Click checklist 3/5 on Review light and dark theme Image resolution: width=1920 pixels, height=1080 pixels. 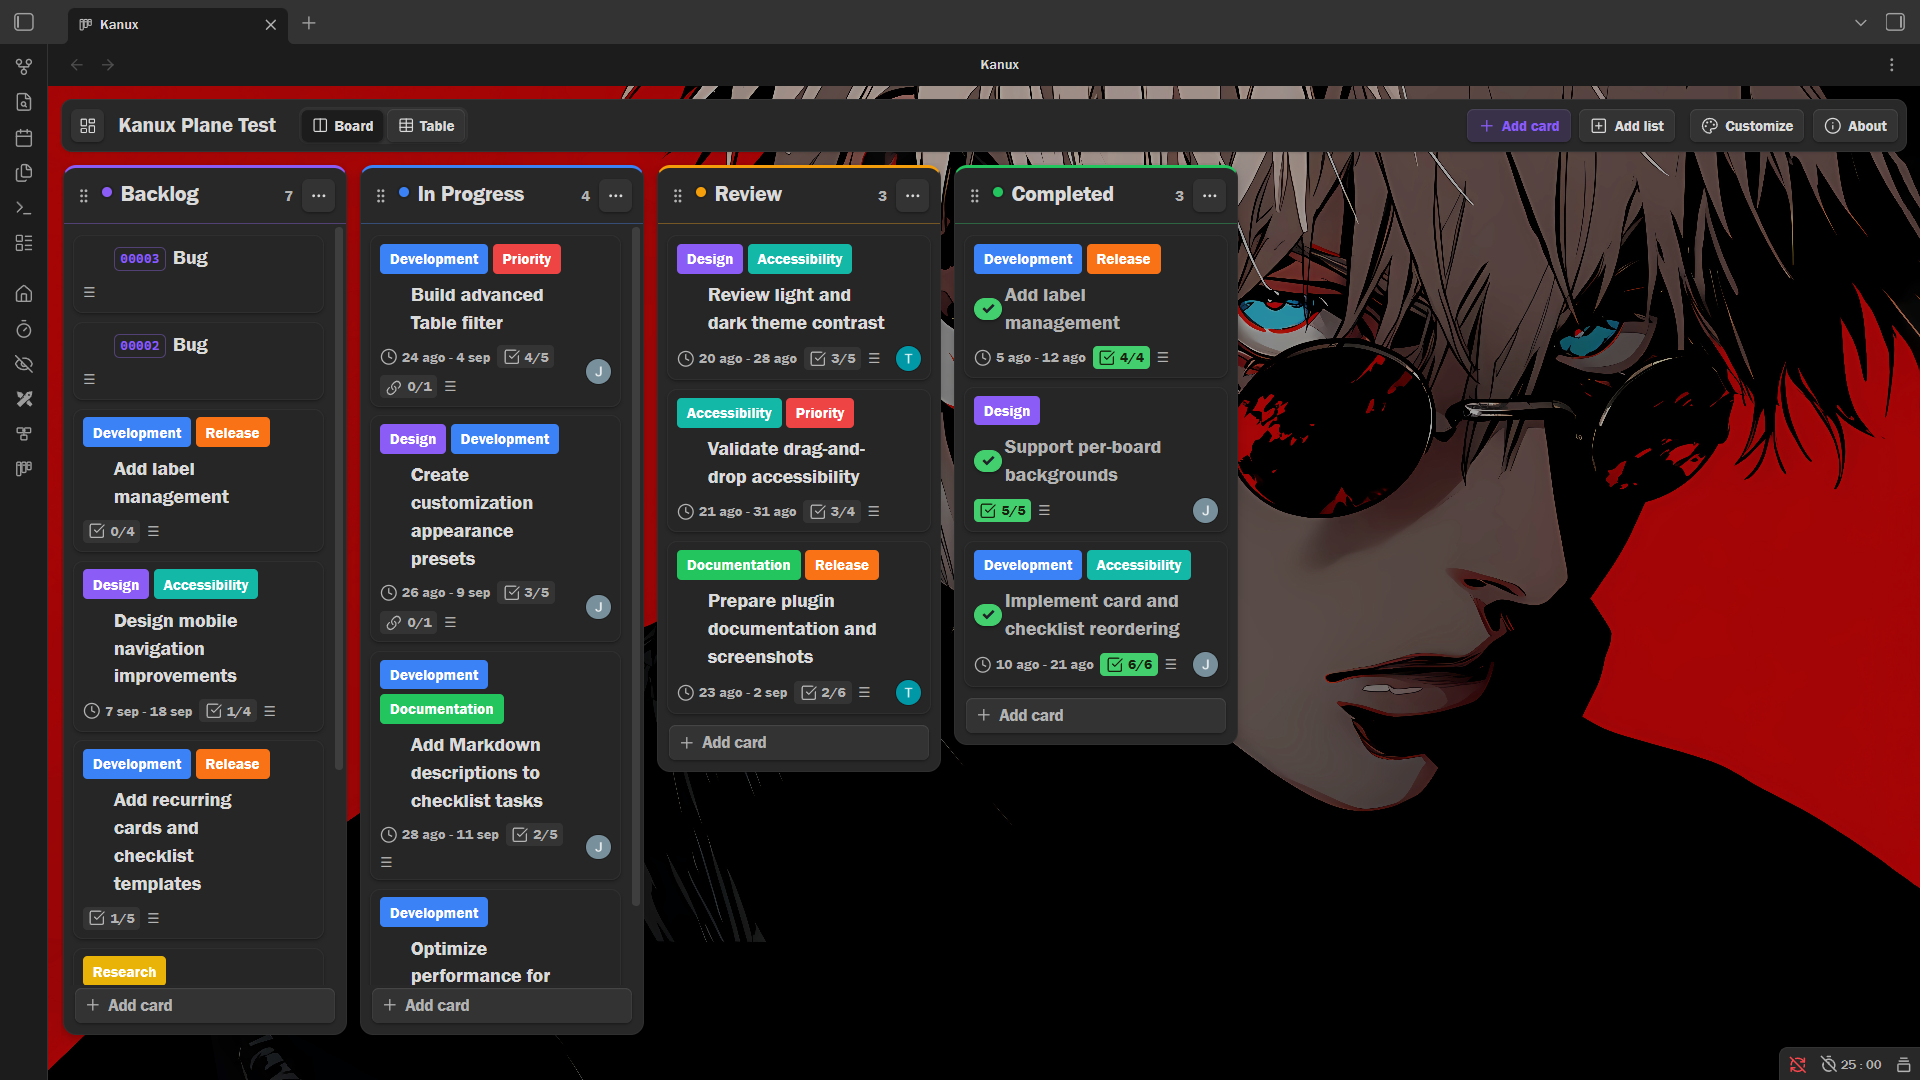(833, 359)
